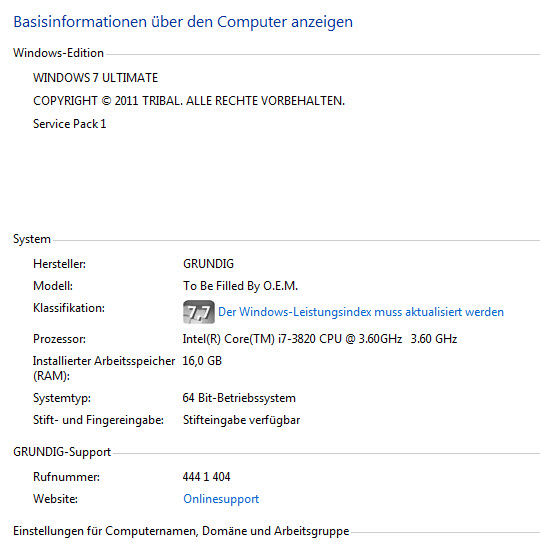Click the copyright 2011 TRIBAL line
Image resolution: width=540 pixels, height=542 pixels.
click(x=189, y=101)
